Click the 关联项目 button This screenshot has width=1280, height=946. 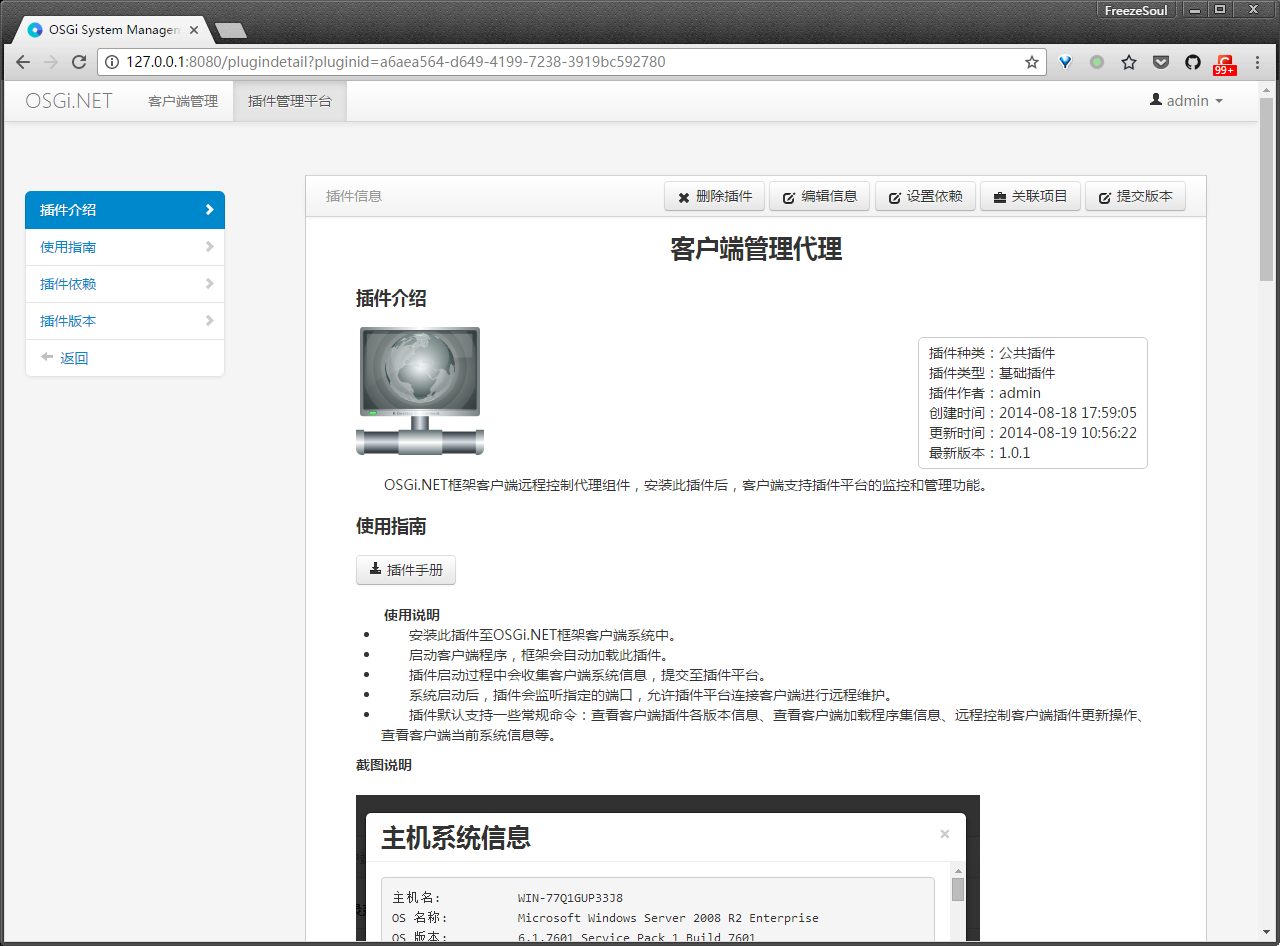pos(1030,197)
